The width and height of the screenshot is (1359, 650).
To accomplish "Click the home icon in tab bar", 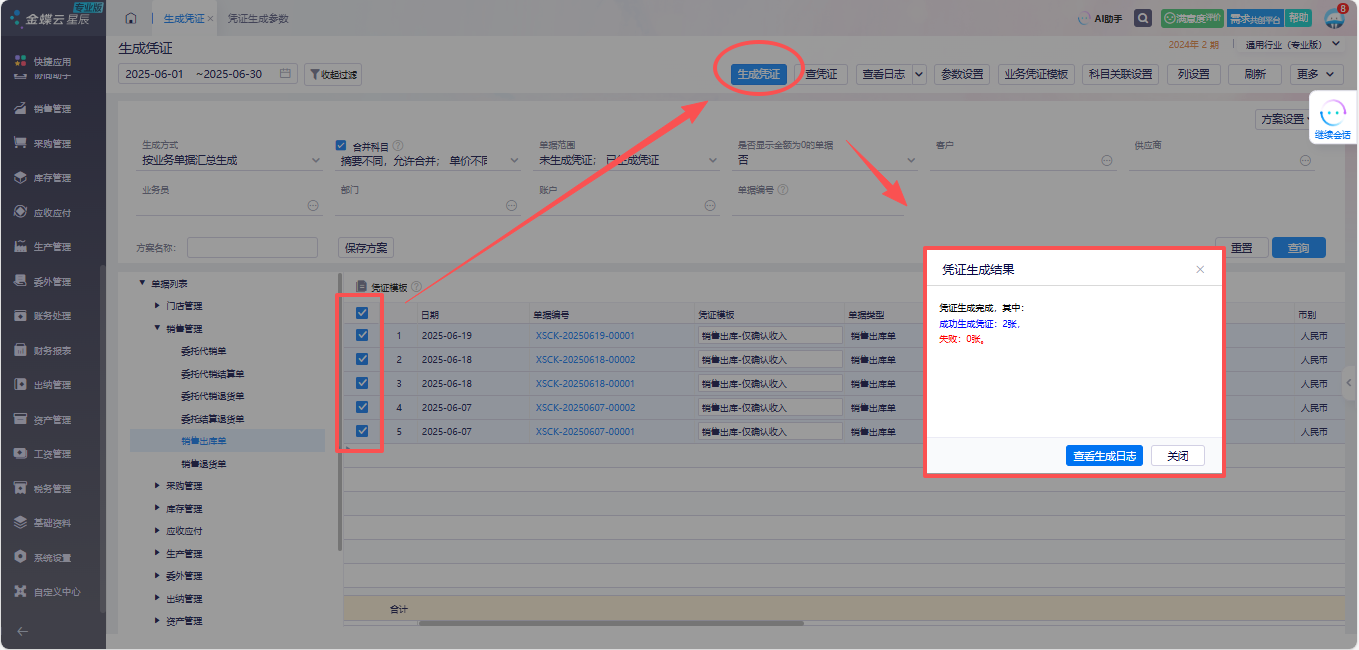I will coord(131,19).
